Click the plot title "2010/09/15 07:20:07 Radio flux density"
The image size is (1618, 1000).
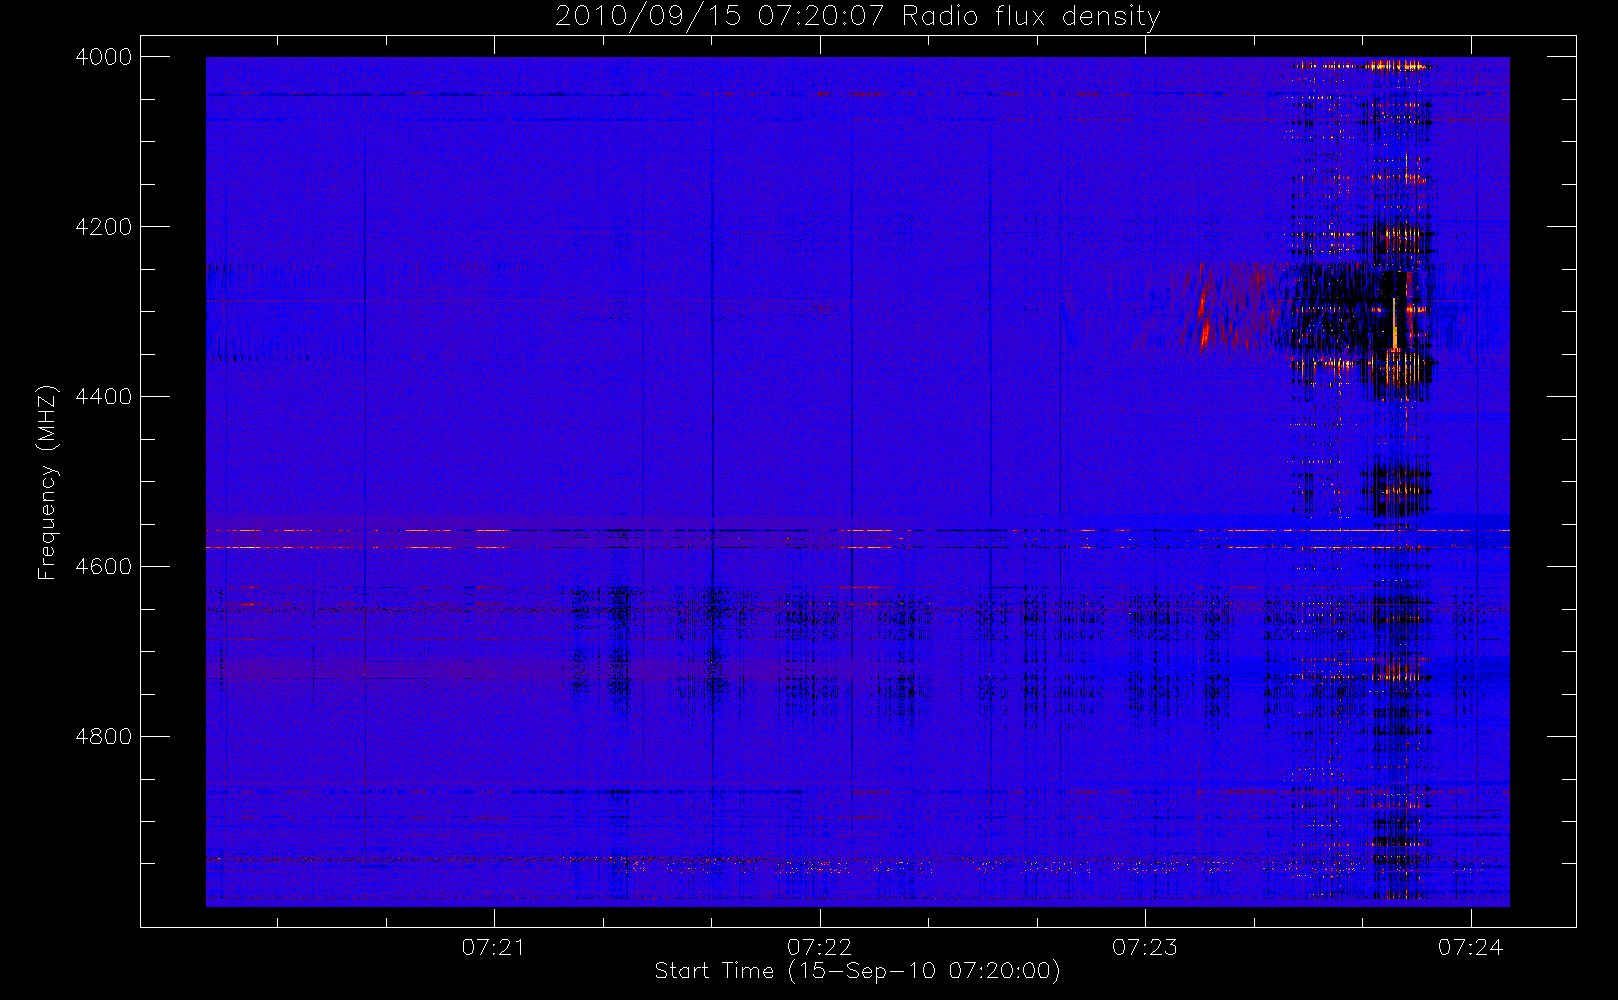point(857,16)
